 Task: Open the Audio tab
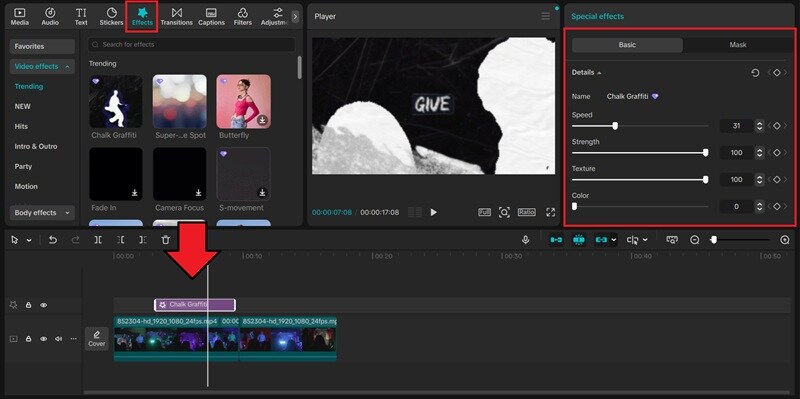50,16
